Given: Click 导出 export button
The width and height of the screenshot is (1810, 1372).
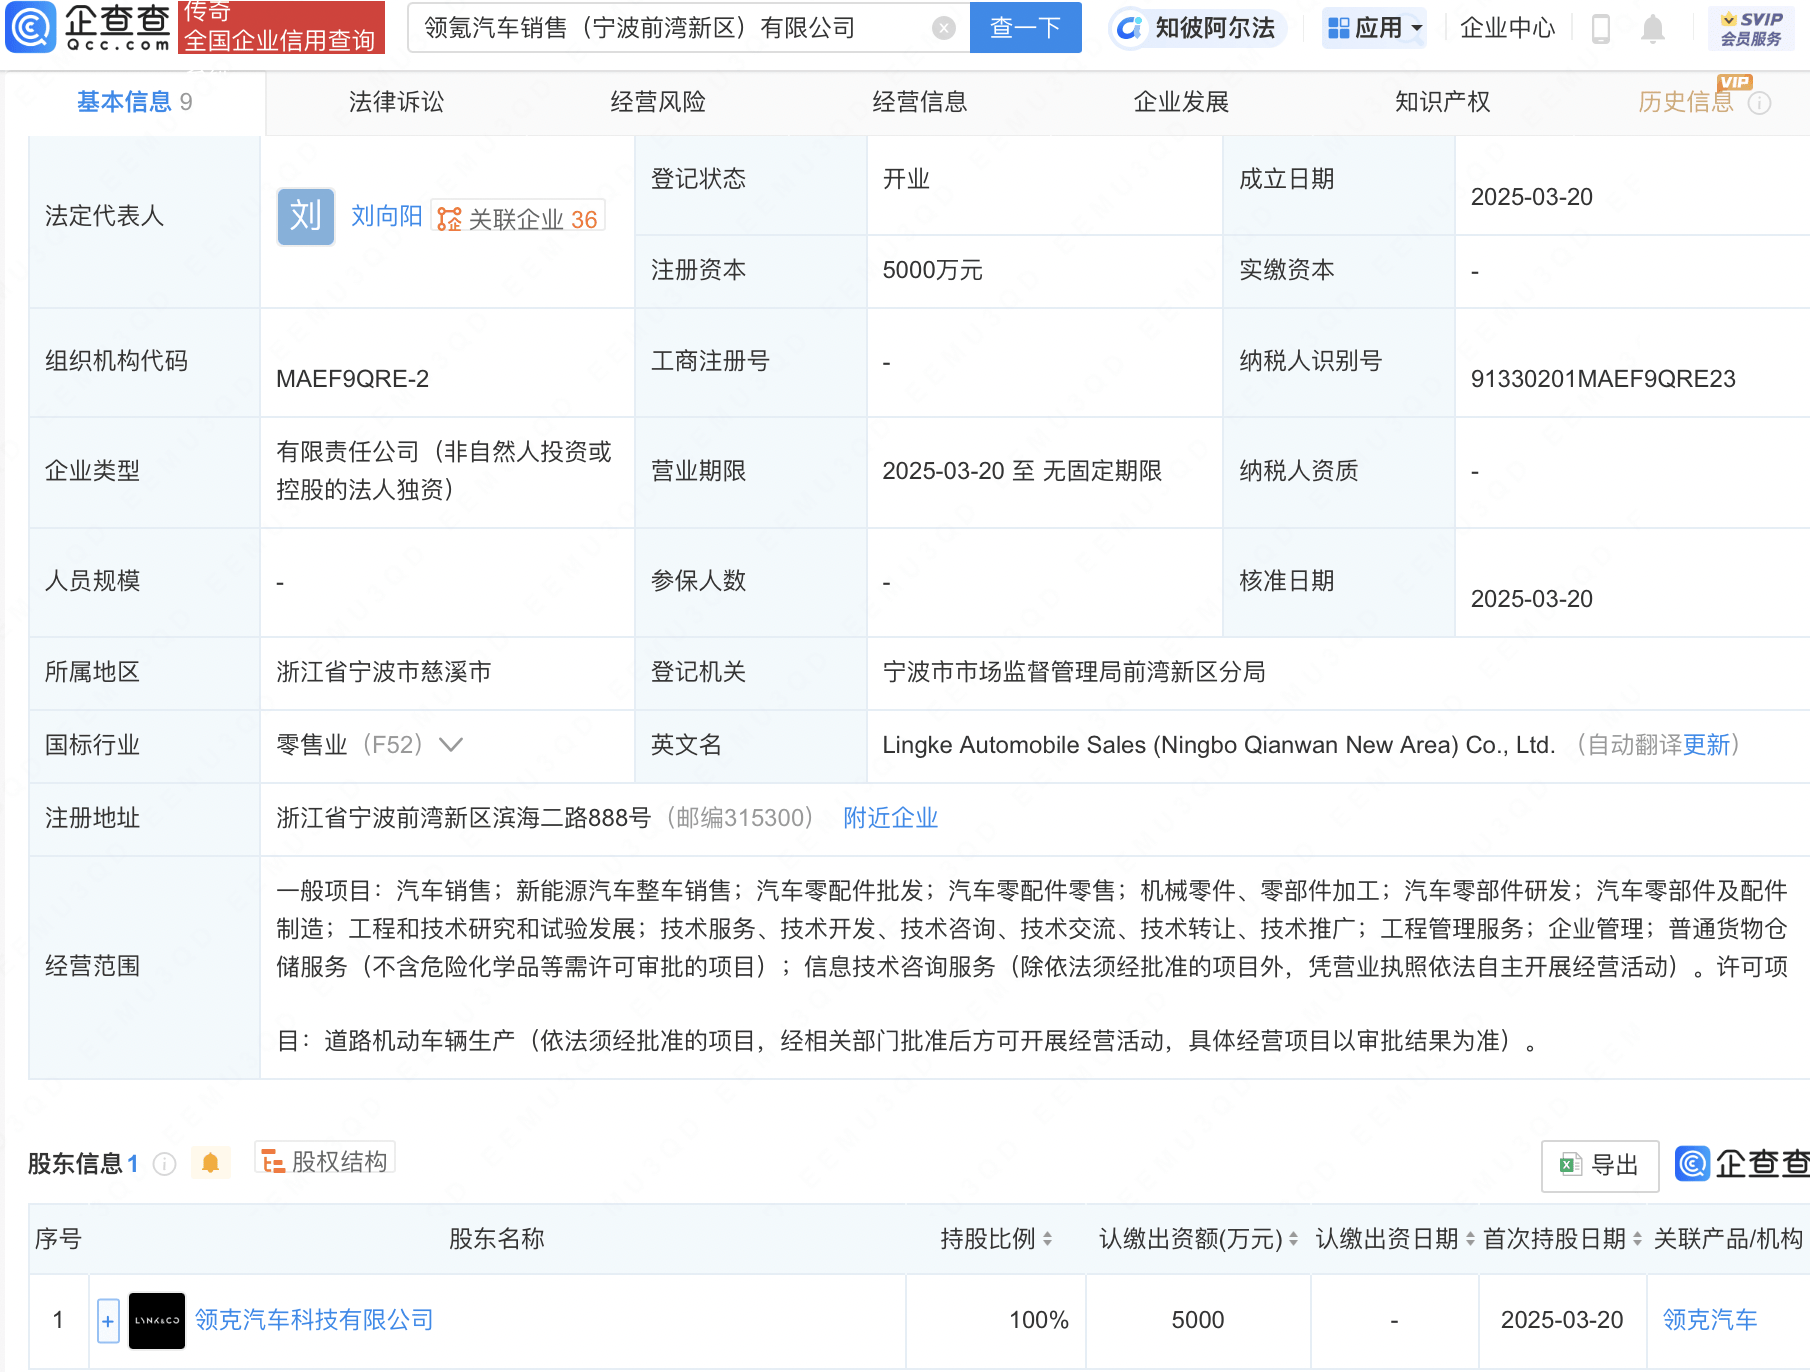Looking at the screenshot, I should [x=1600, y=1165].
